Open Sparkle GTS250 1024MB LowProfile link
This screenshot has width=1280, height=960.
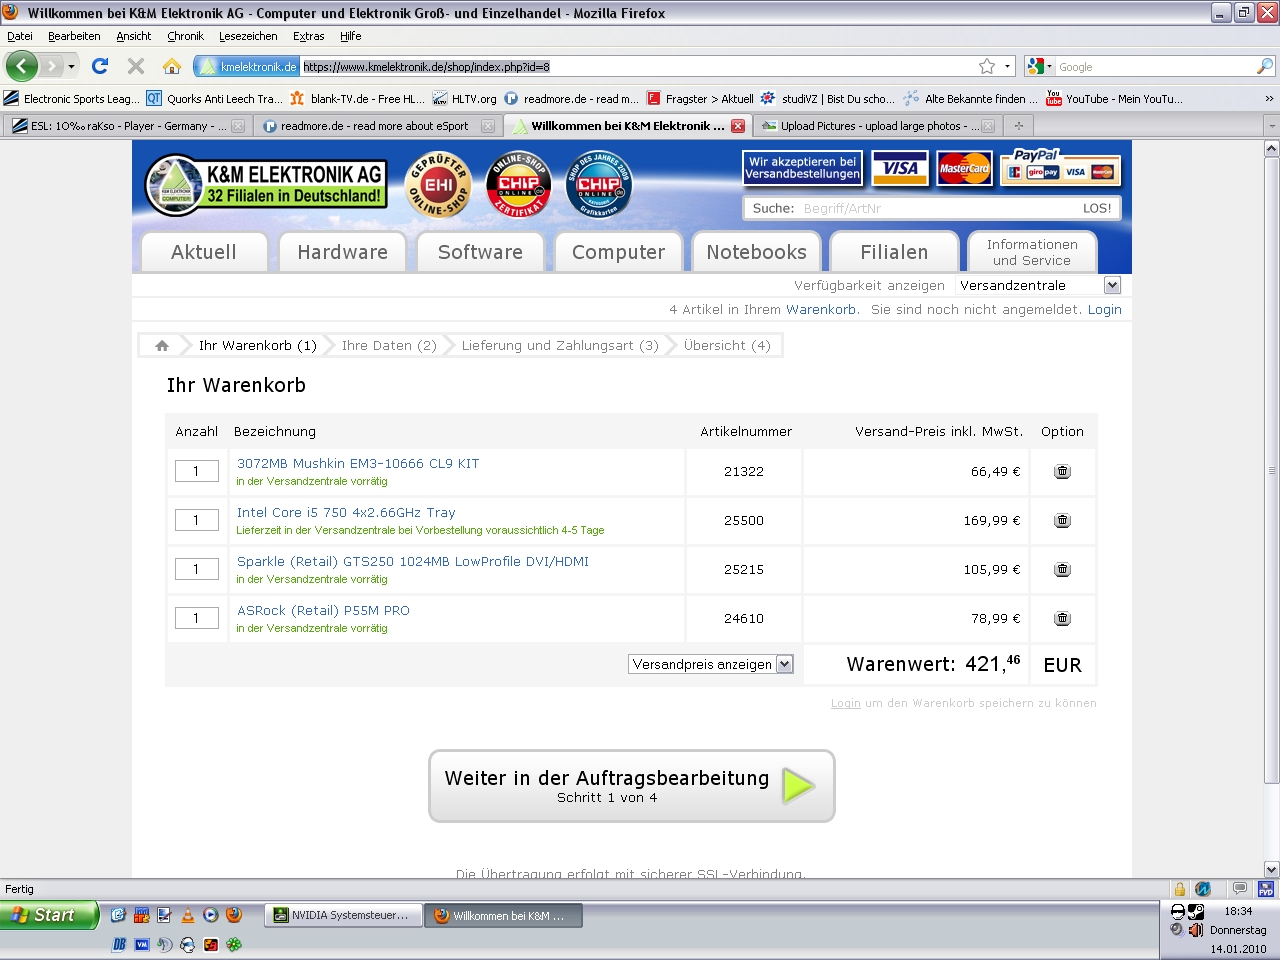[x=413, y=561]
